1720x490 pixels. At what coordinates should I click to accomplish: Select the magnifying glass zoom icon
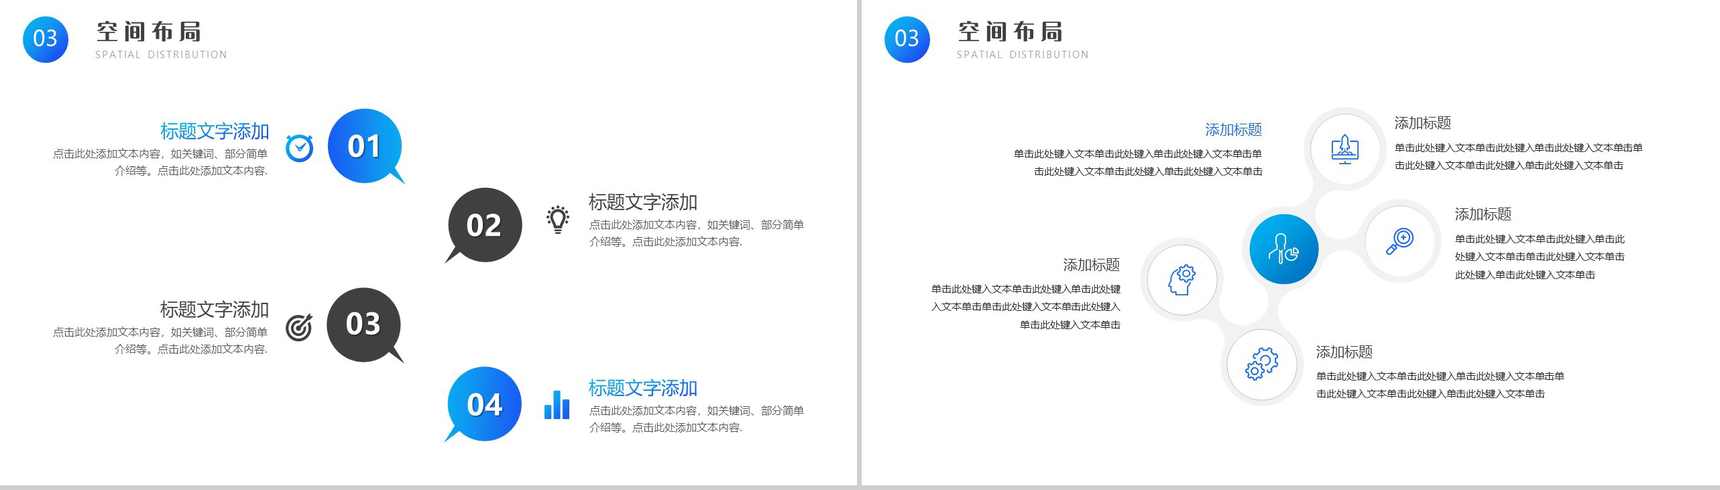coord(1399,241)
